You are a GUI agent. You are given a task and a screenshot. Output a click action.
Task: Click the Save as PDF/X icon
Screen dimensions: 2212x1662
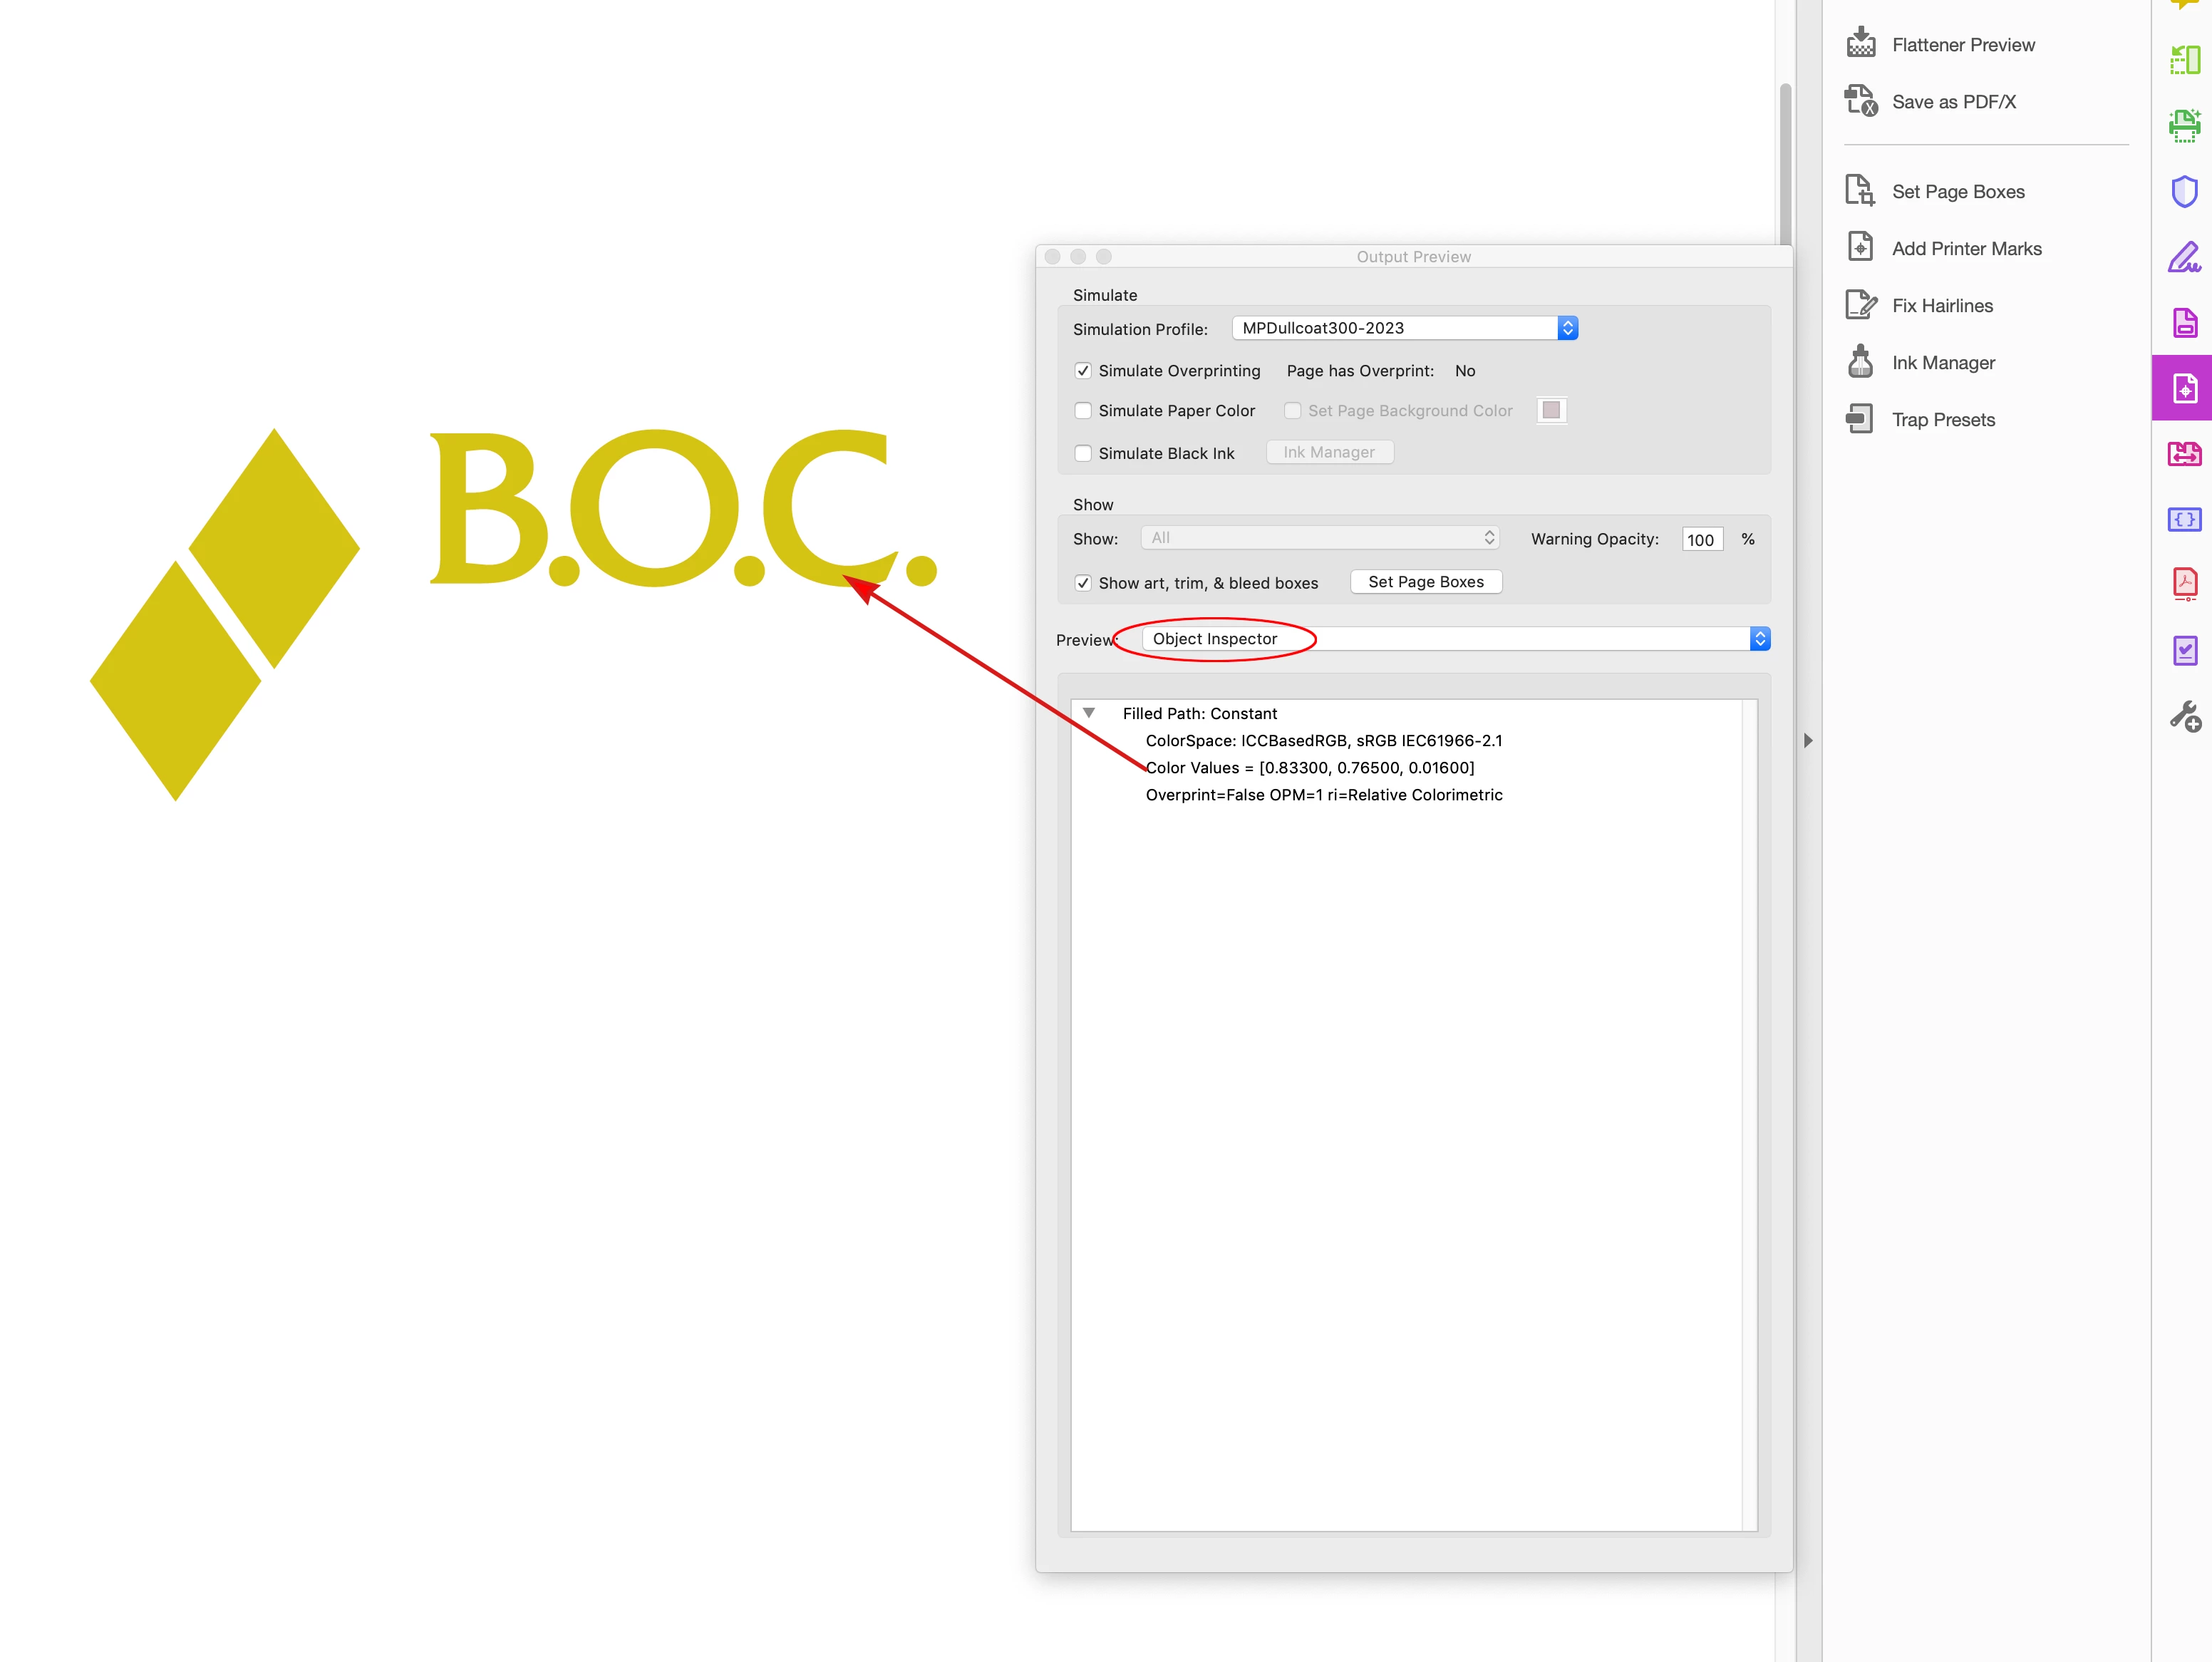pyautogui.click(x=1860, y=100)
